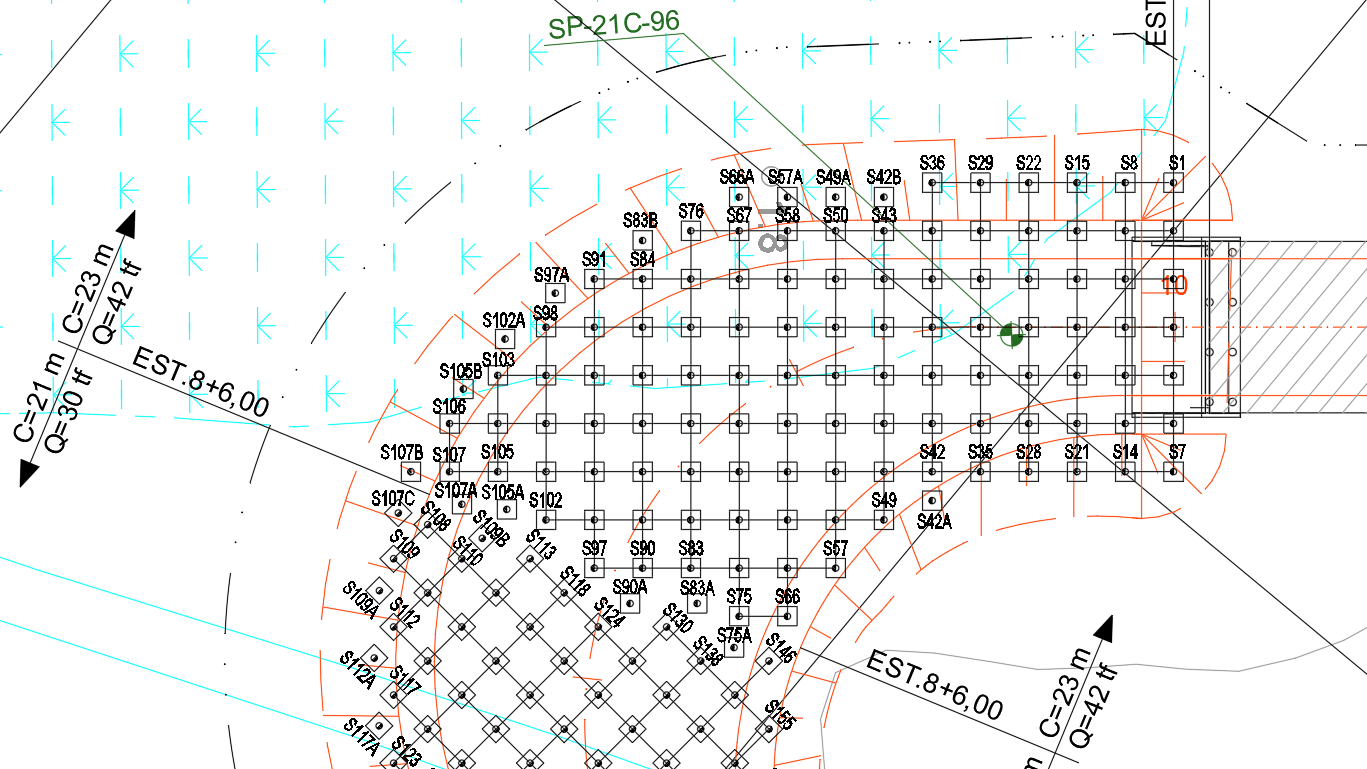Select pile marker S1 square
The height and width of the screenshot is (769, 1367).
click(x=1175, y=183)
